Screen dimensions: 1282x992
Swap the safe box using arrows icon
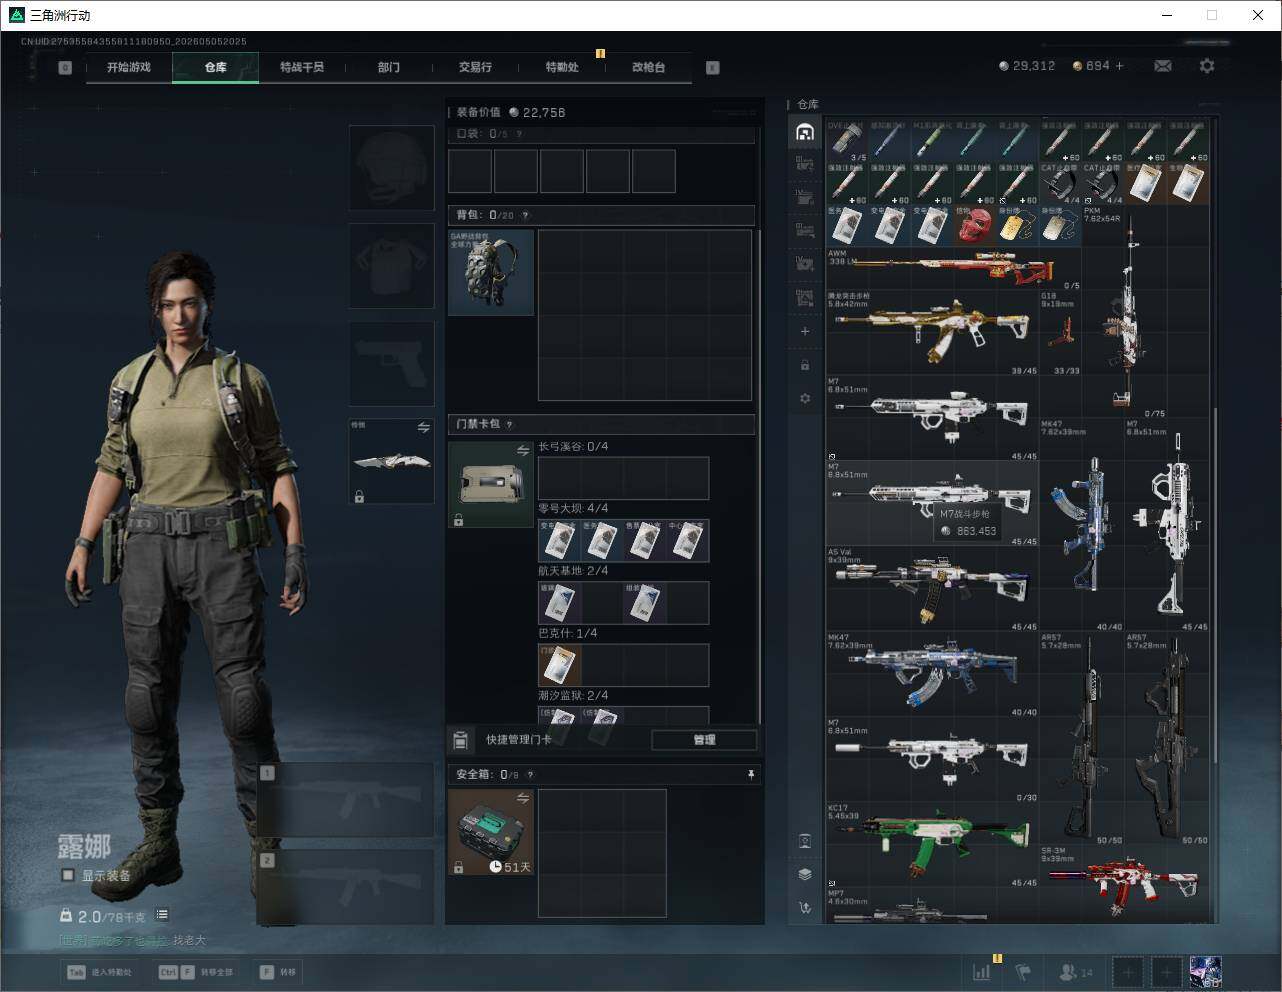tap(522, 798)
